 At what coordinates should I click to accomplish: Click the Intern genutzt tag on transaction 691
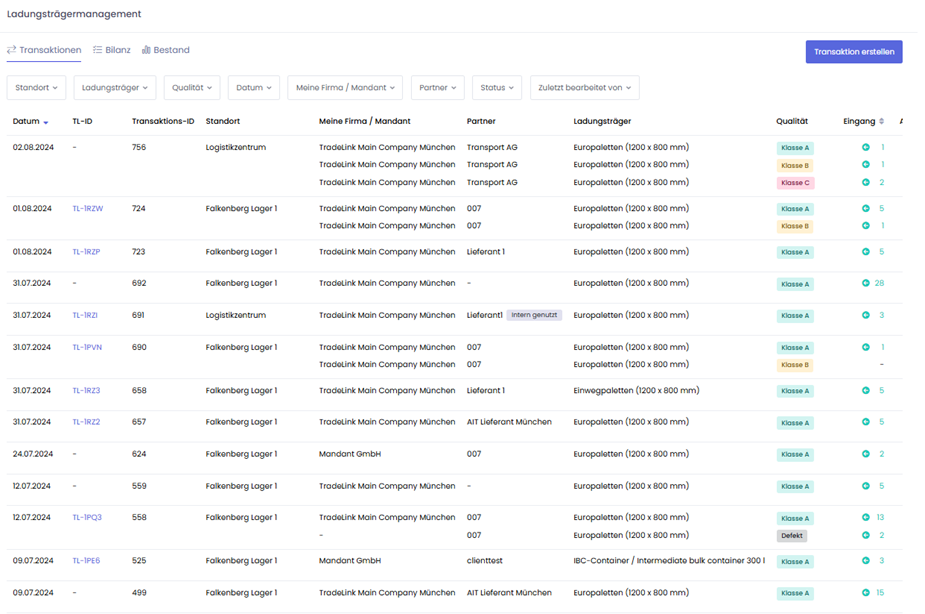pos(534,315)
